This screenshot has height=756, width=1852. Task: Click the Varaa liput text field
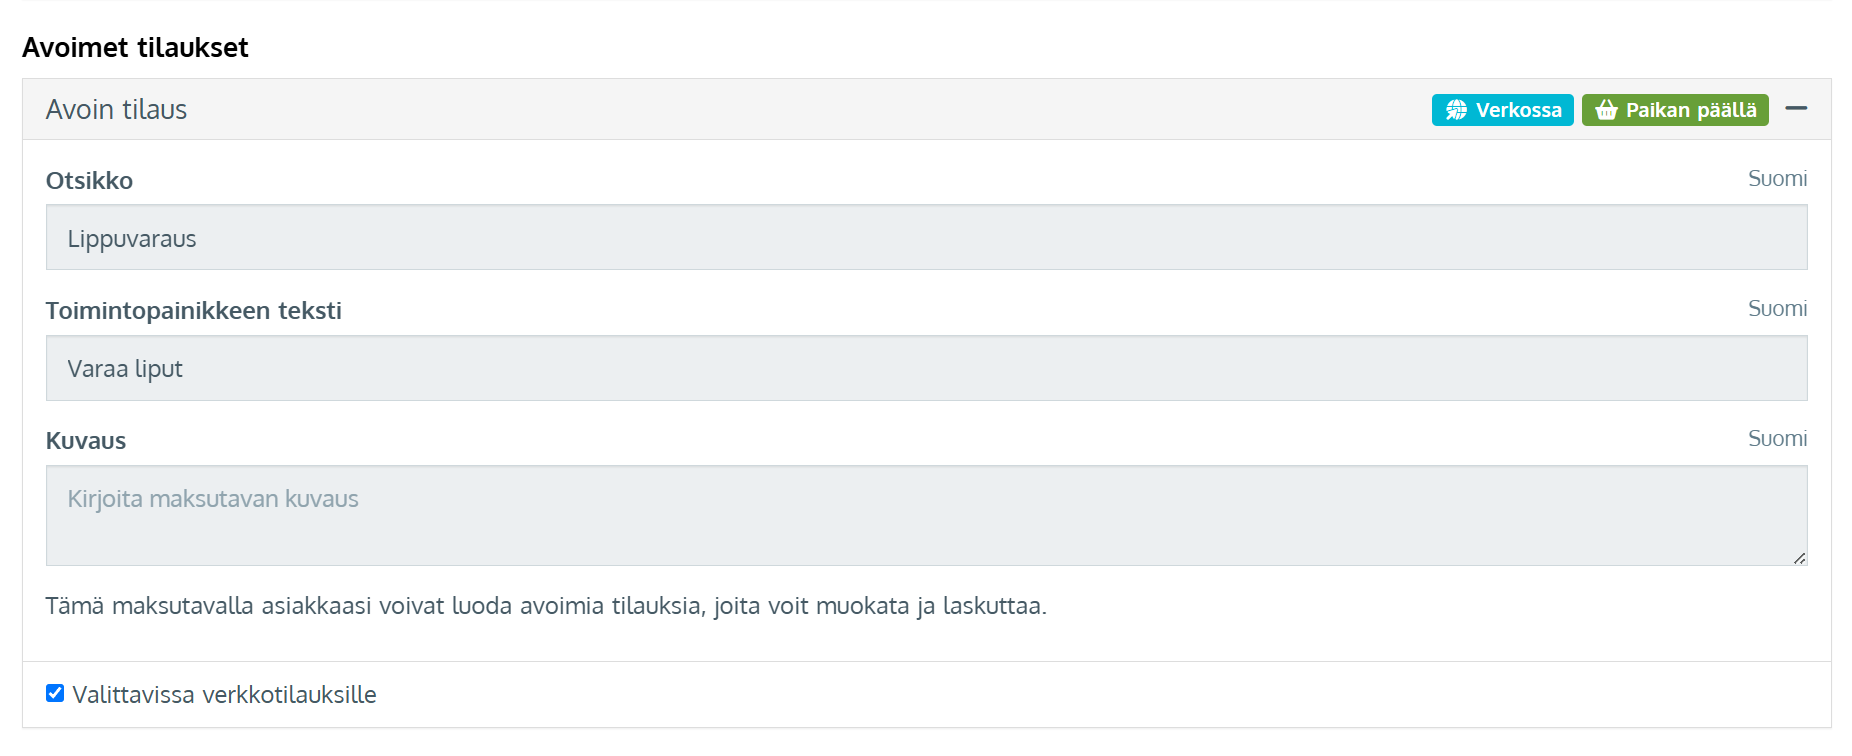point(926,368)
